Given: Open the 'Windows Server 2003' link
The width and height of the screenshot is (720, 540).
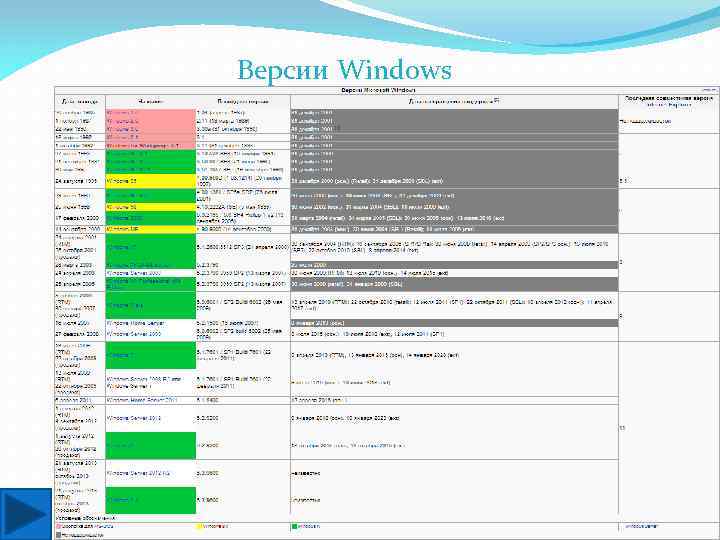Looking at the screenshot, I should [134, 273].
